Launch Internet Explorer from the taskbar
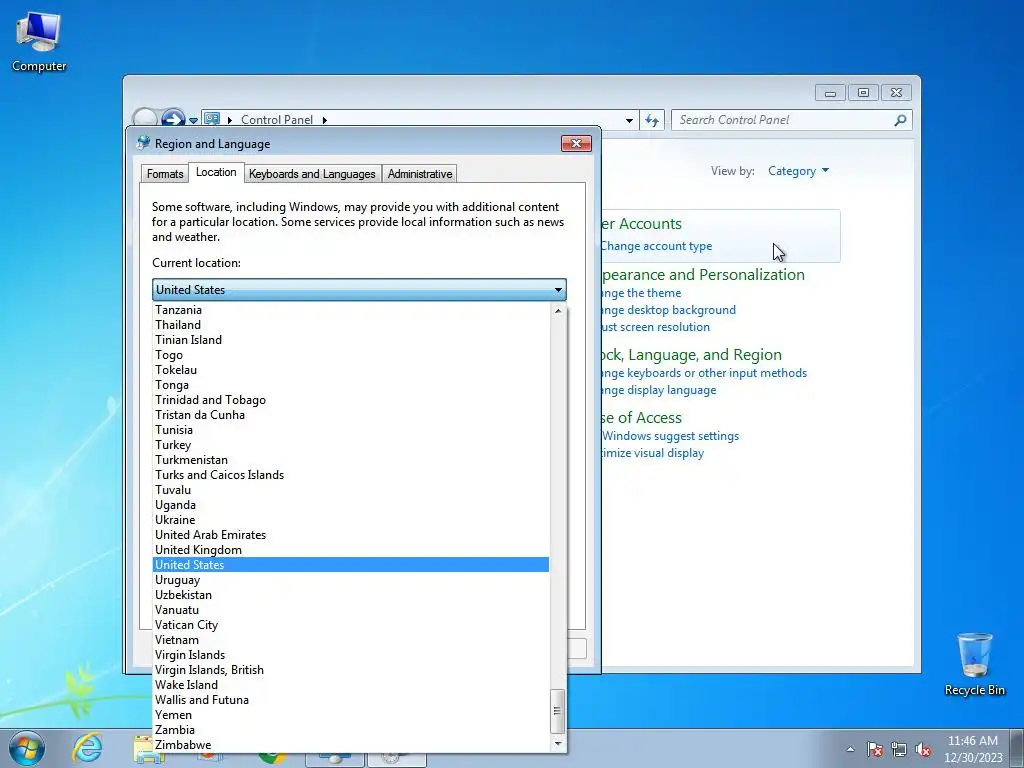This screenshot has width=1024, height=768. 88,748
